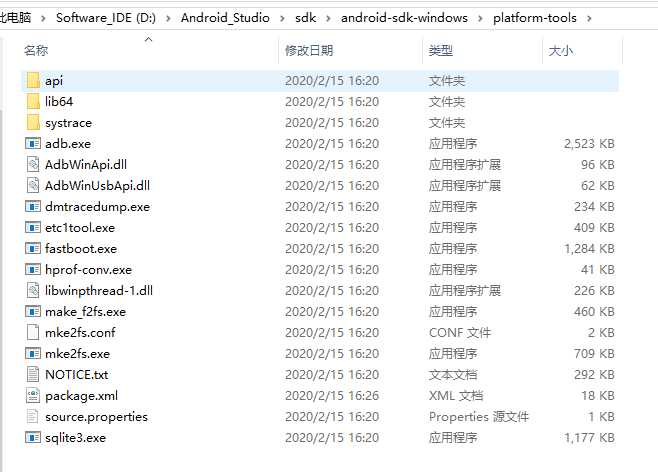This screenshot has height=472, width=658.
Task: Go to 此电脑 in address bar
Action: [x=15, y=18]
